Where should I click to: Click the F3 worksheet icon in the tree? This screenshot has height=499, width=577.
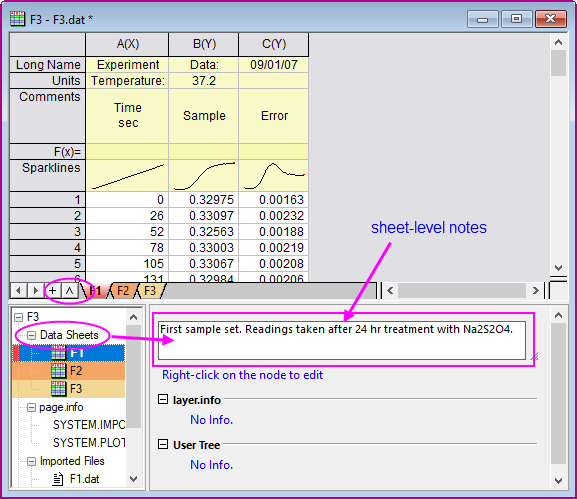pos(59,389)
